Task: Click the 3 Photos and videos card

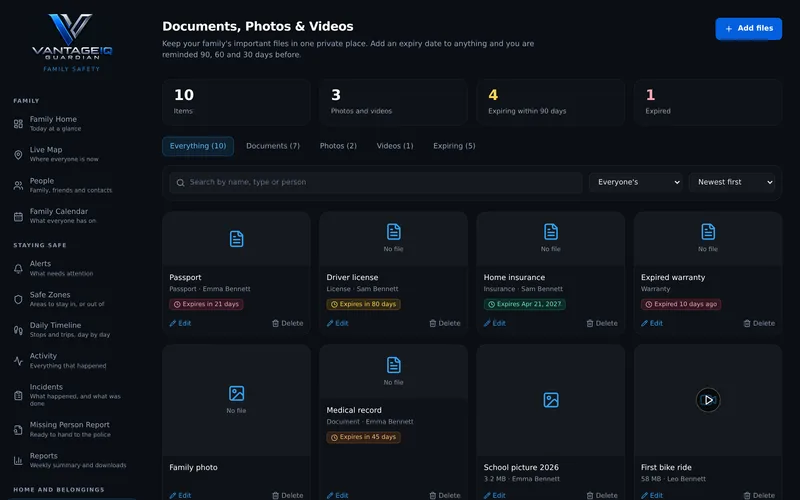Action: click(393, 102)
